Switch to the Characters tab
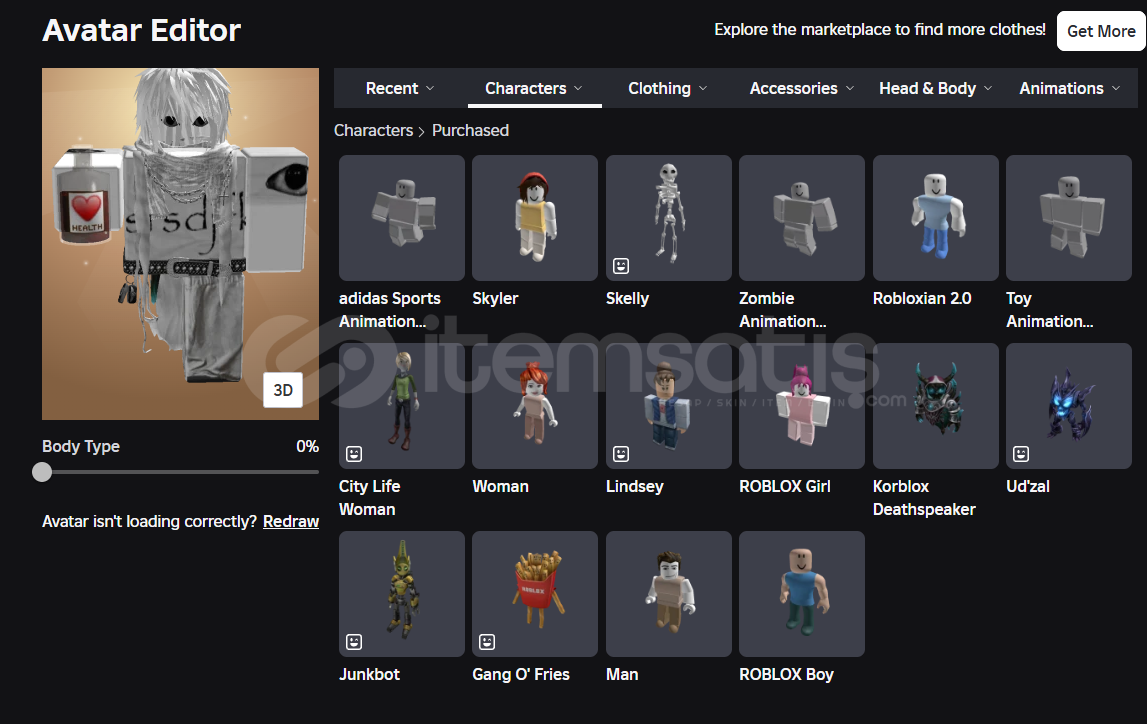 (534, 88)
